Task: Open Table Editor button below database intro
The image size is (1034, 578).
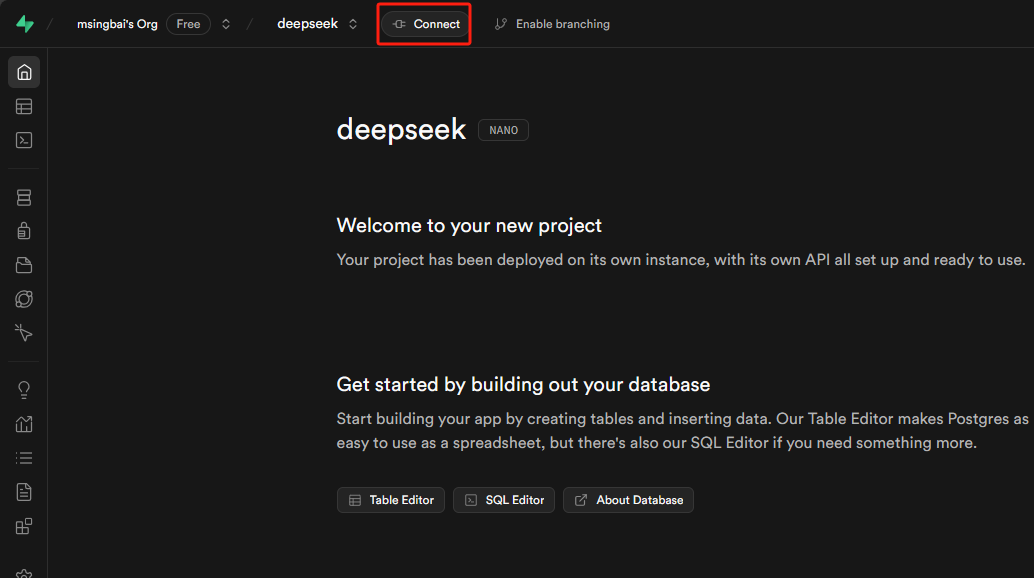Action: click(x=391, y=500)
